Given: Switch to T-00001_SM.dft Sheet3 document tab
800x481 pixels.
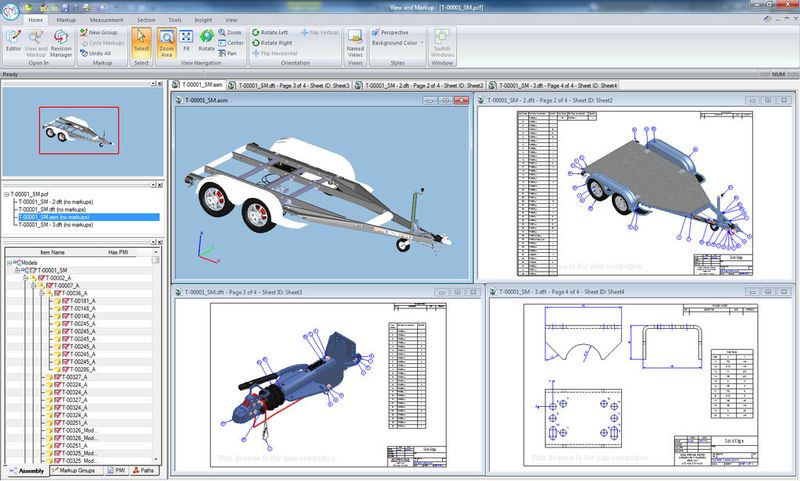Looking at the screenshot, I should coord(289,85).
